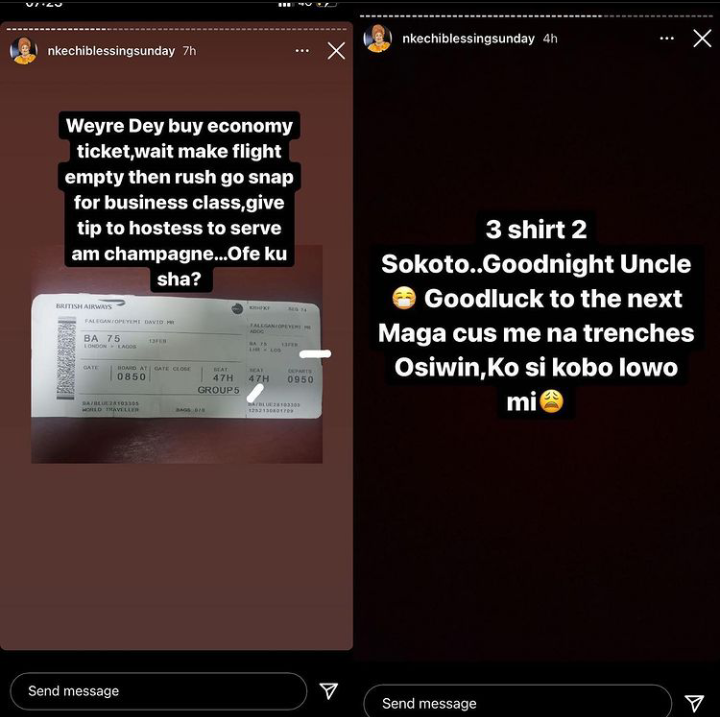Tap the British Airways boarding pass photo
The image size is (720, 717).
[x=176, y=356]
